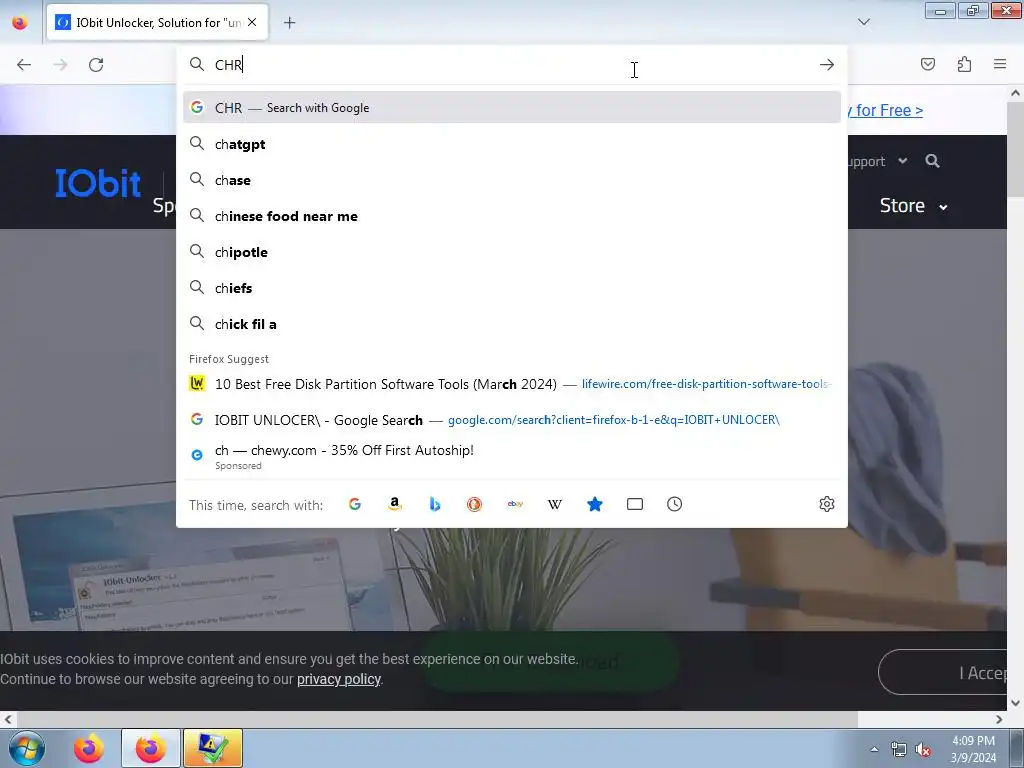
Task: Choose the 'chatgpt' search suggestion
Action: (x=512, y=144)
